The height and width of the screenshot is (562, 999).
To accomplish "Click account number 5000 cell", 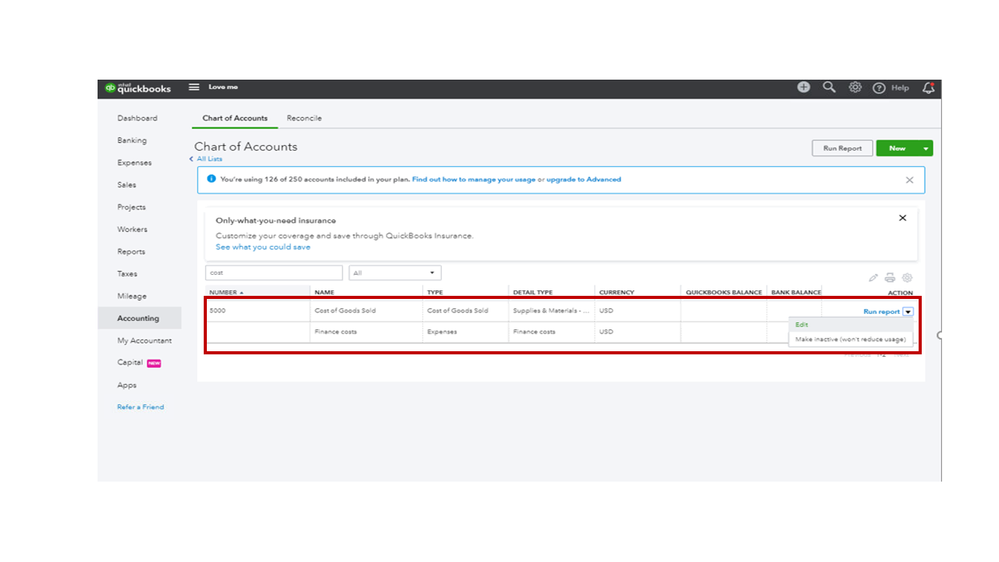I will pyautogui.click(x=218, y=311).
